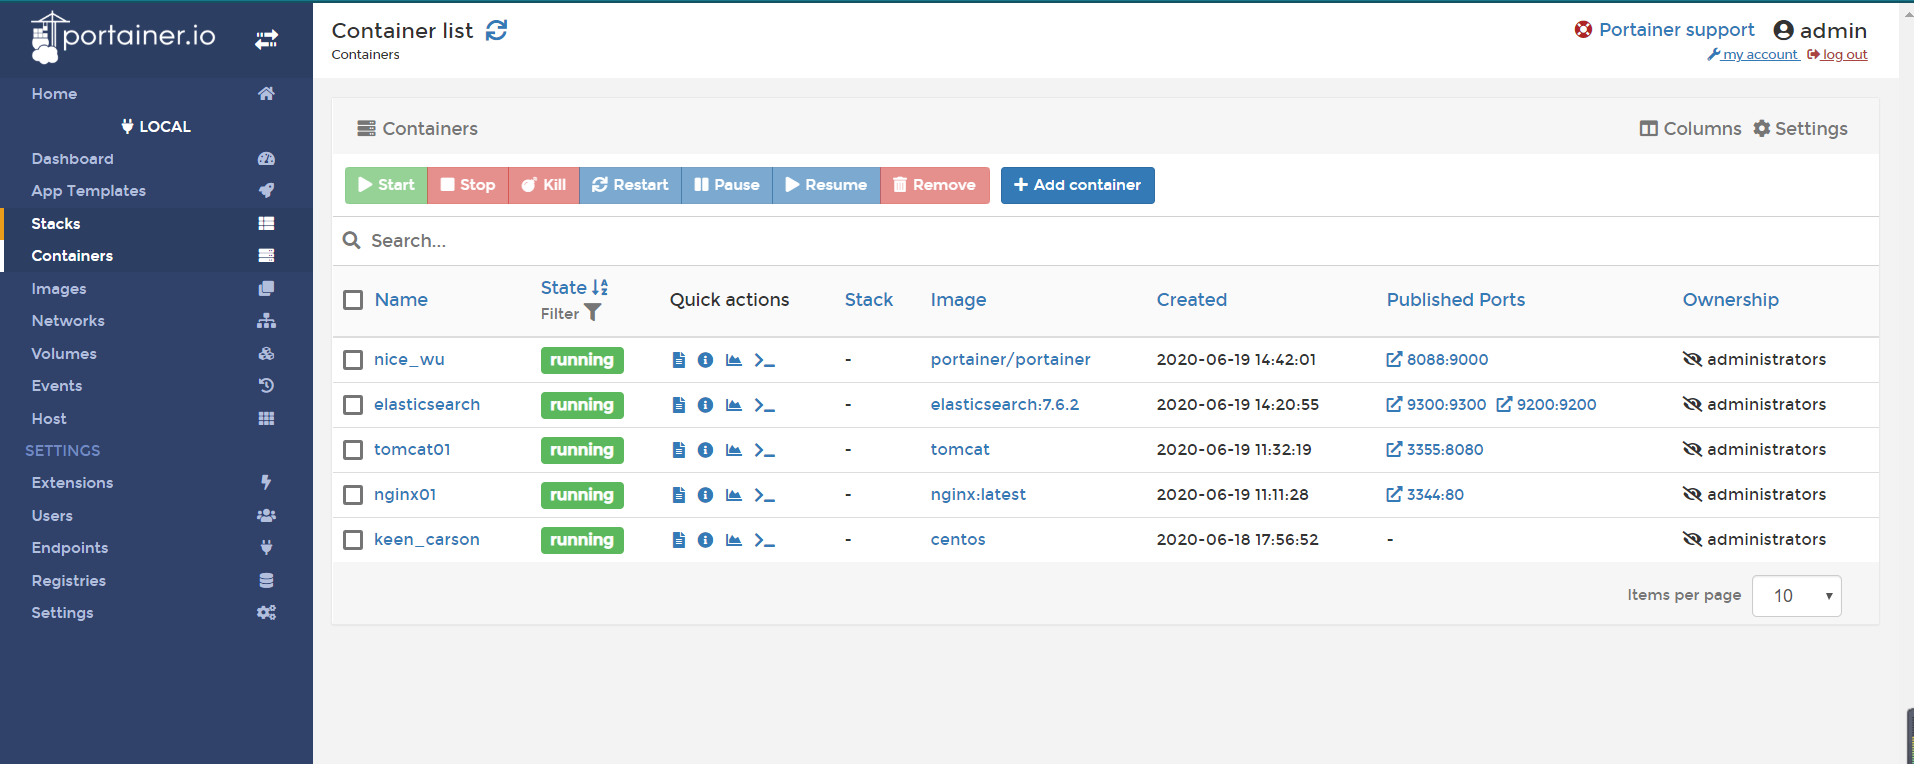Click the Restart button
1914x764 pixels.
click(x=630, y=185)
